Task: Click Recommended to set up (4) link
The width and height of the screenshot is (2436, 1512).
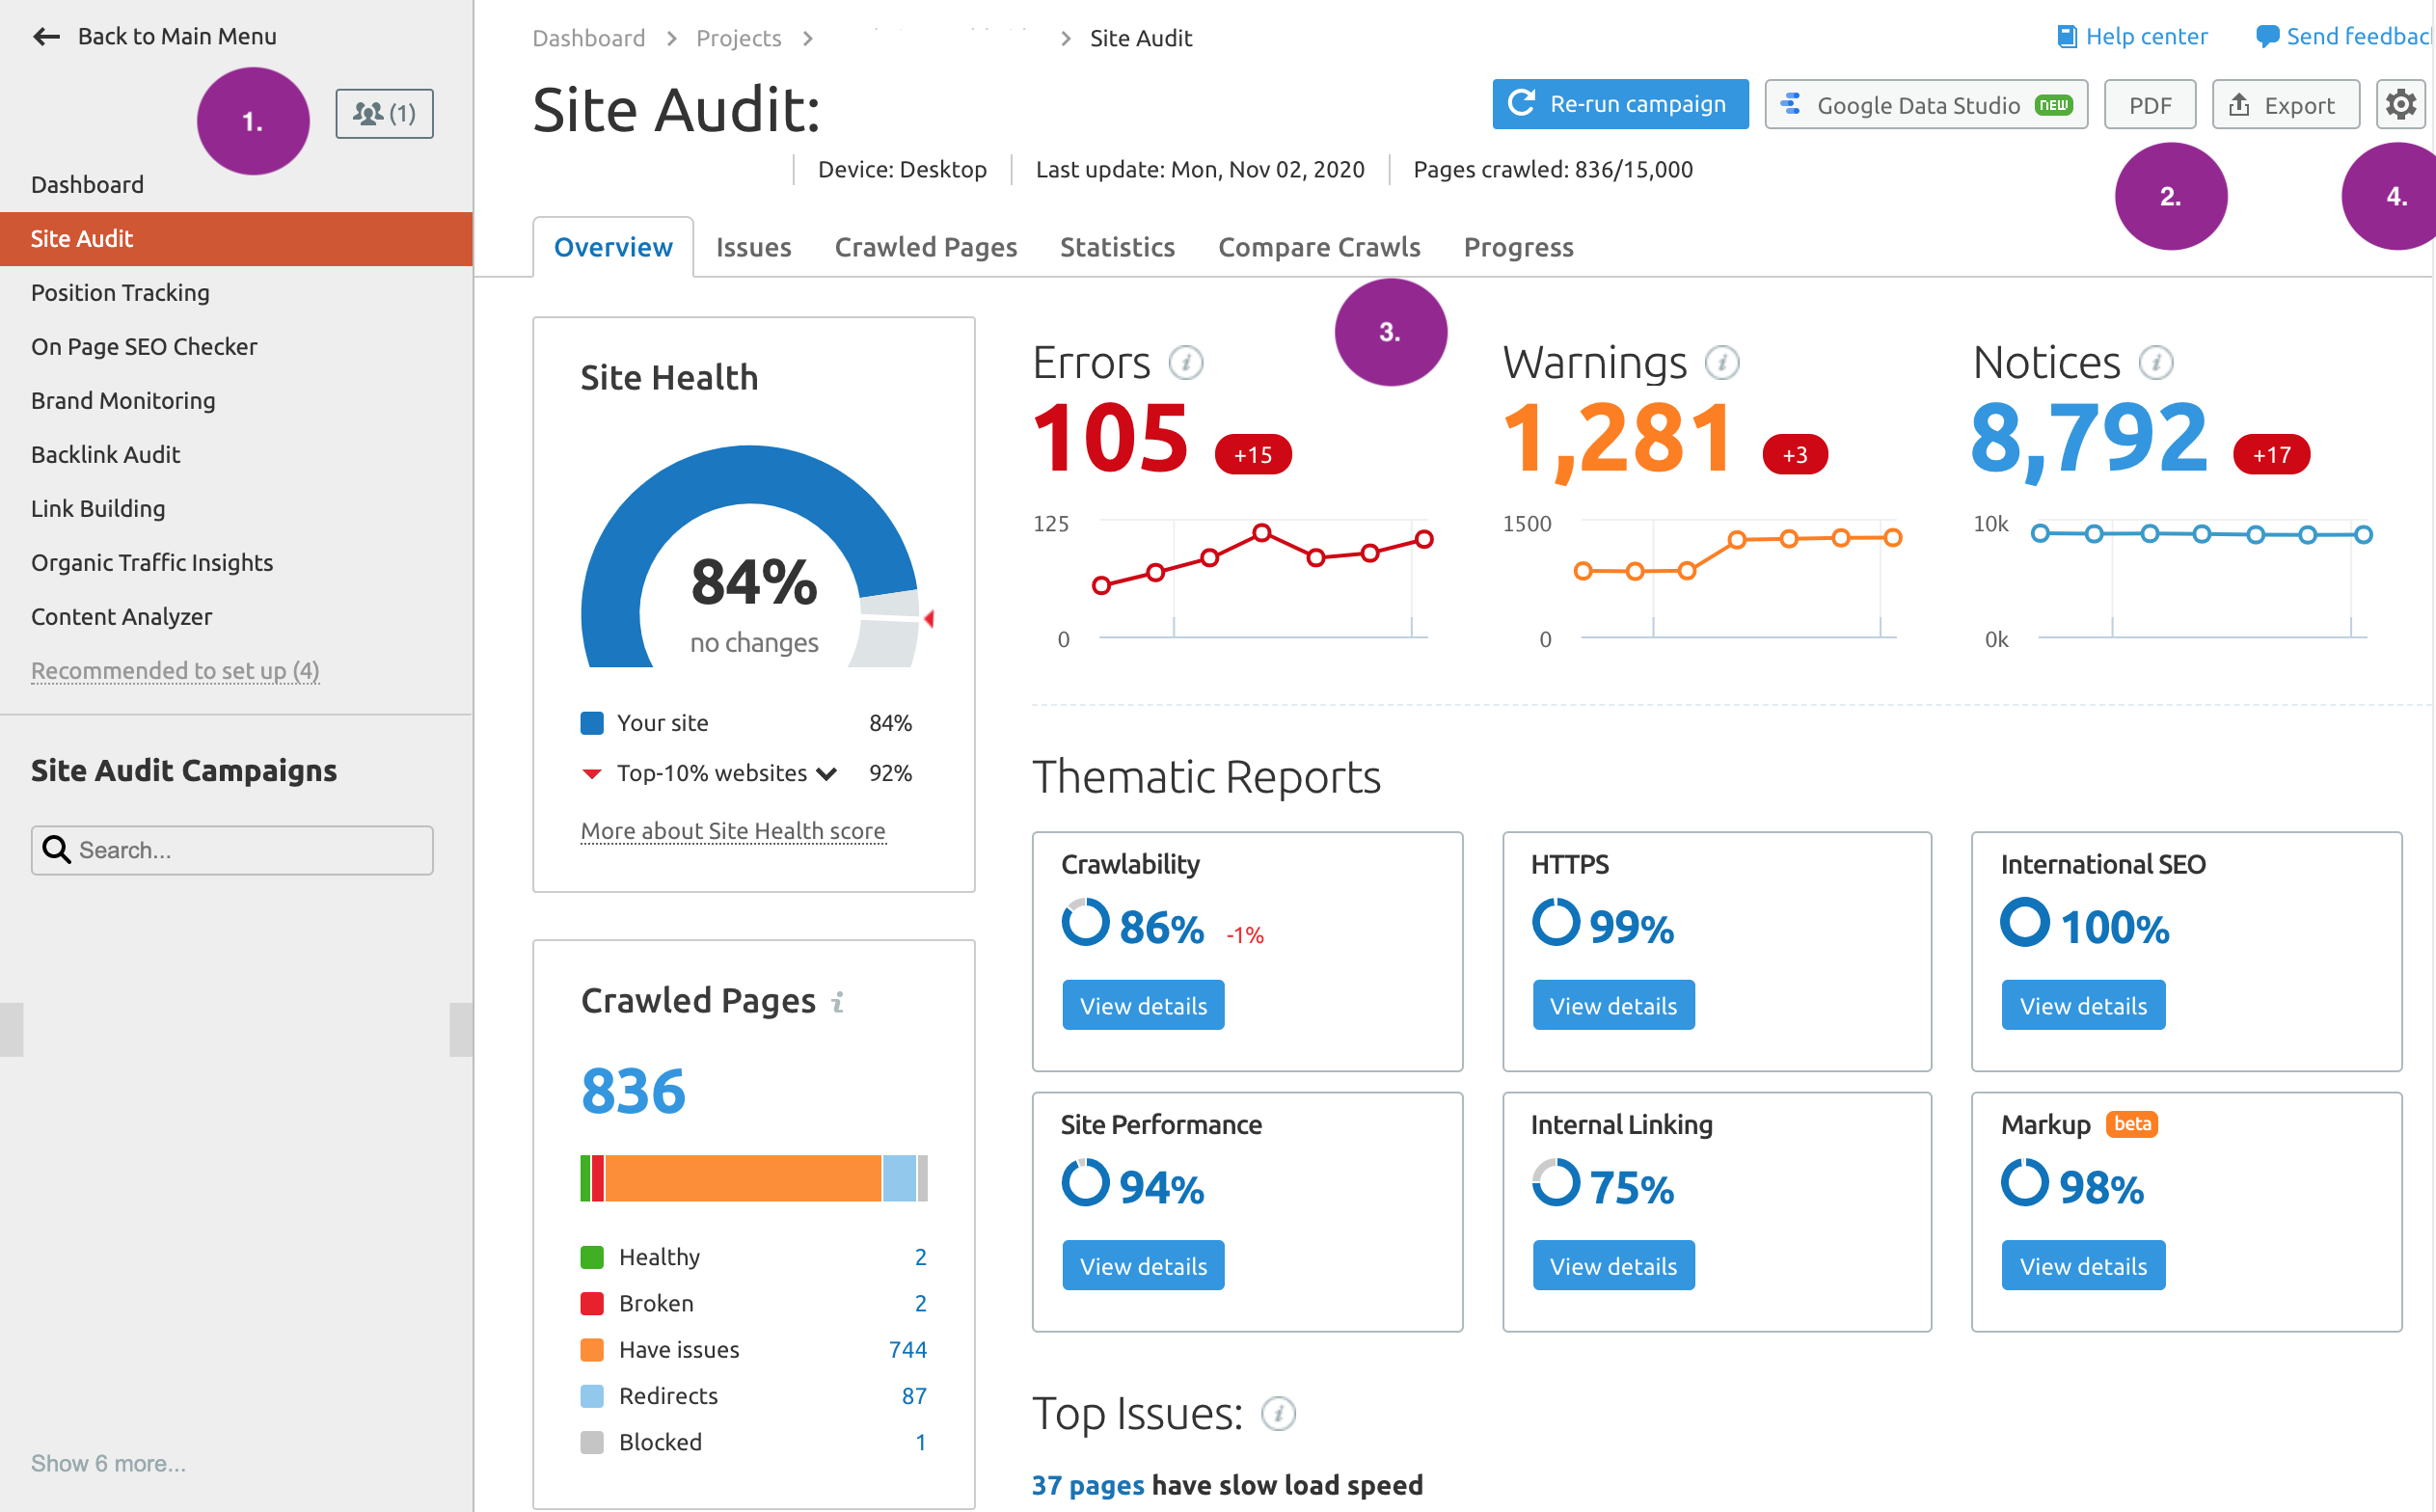Action: 175,671
